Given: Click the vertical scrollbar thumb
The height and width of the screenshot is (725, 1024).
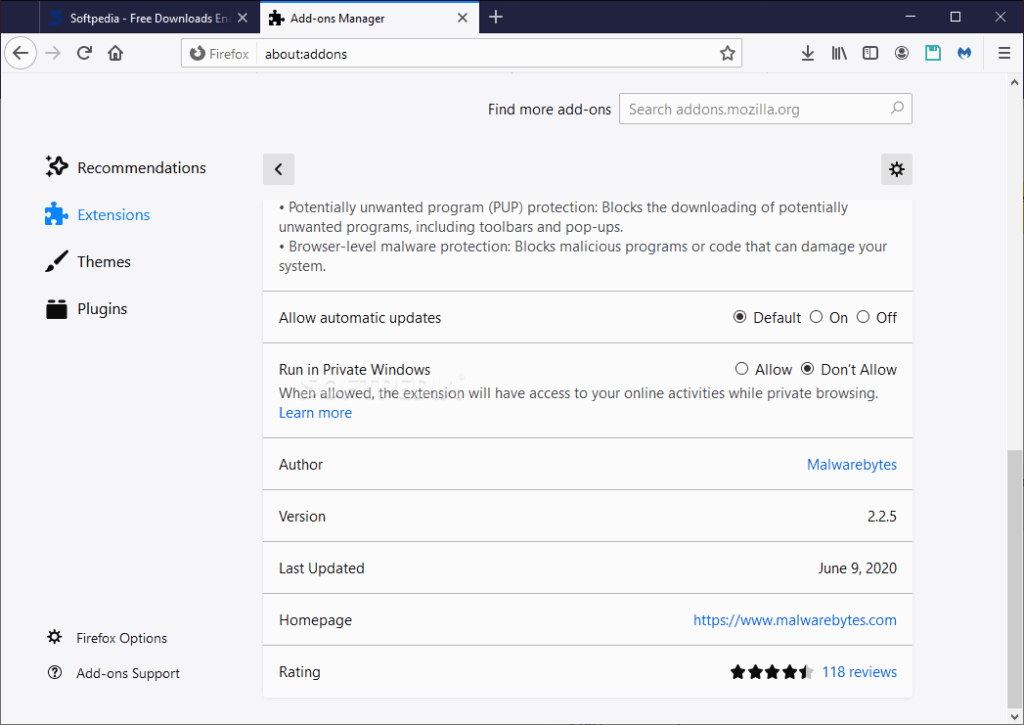Looking at the screenshot, I should coord(1014,579).
